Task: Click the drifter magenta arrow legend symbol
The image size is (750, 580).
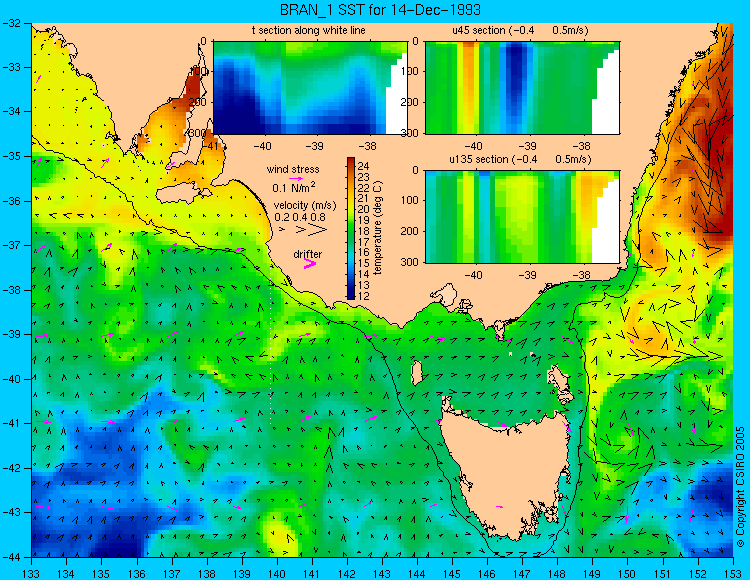Action: [x=310, y=263]
